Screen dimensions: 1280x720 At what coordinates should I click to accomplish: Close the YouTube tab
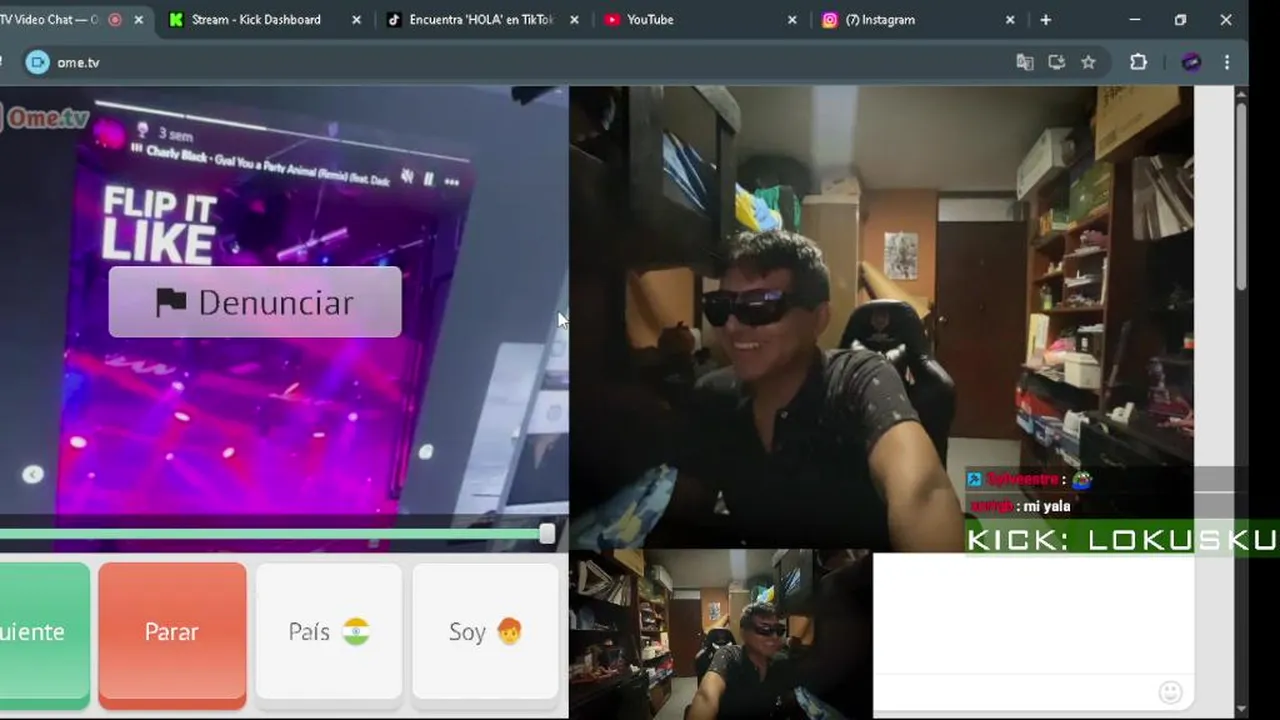tap(792, 20)
